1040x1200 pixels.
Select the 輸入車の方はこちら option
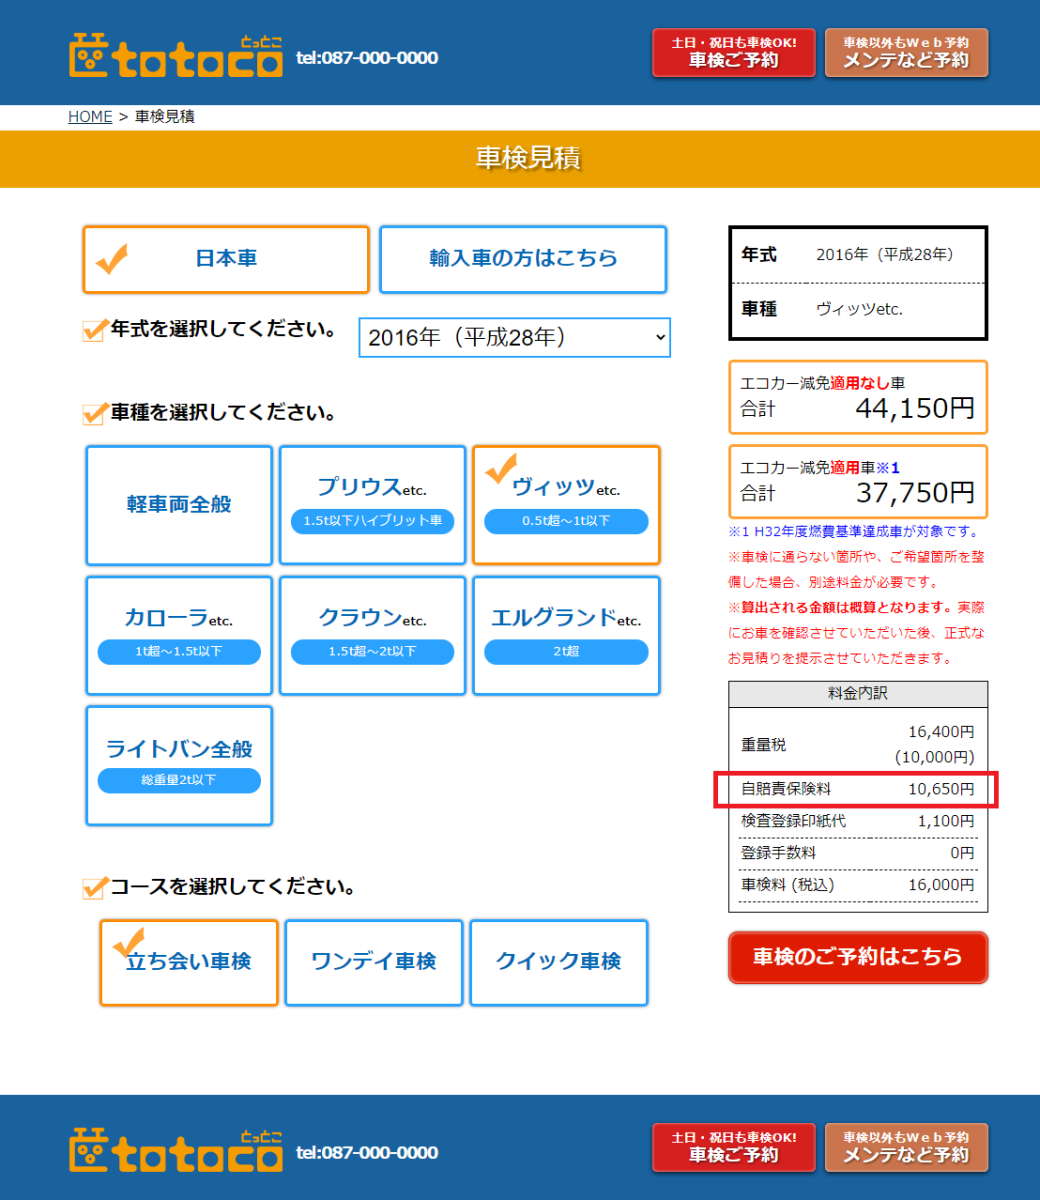523,259
